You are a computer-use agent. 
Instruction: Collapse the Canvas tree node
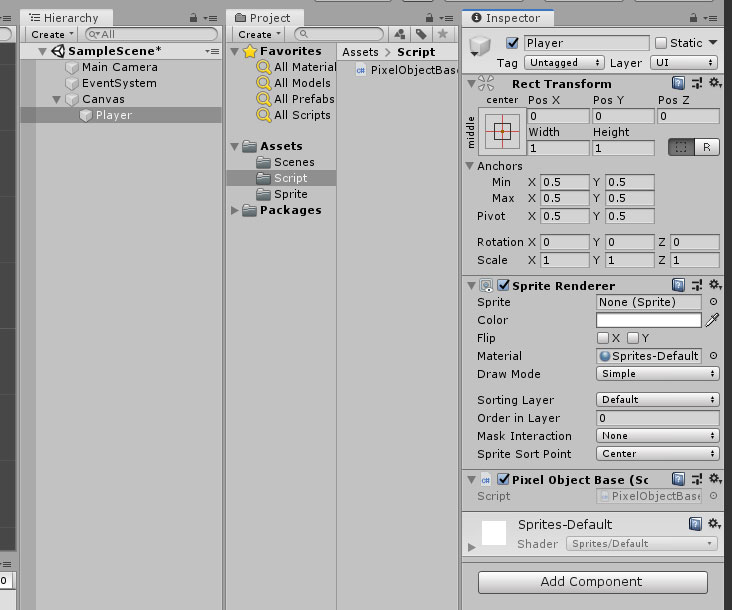(56, 99)
